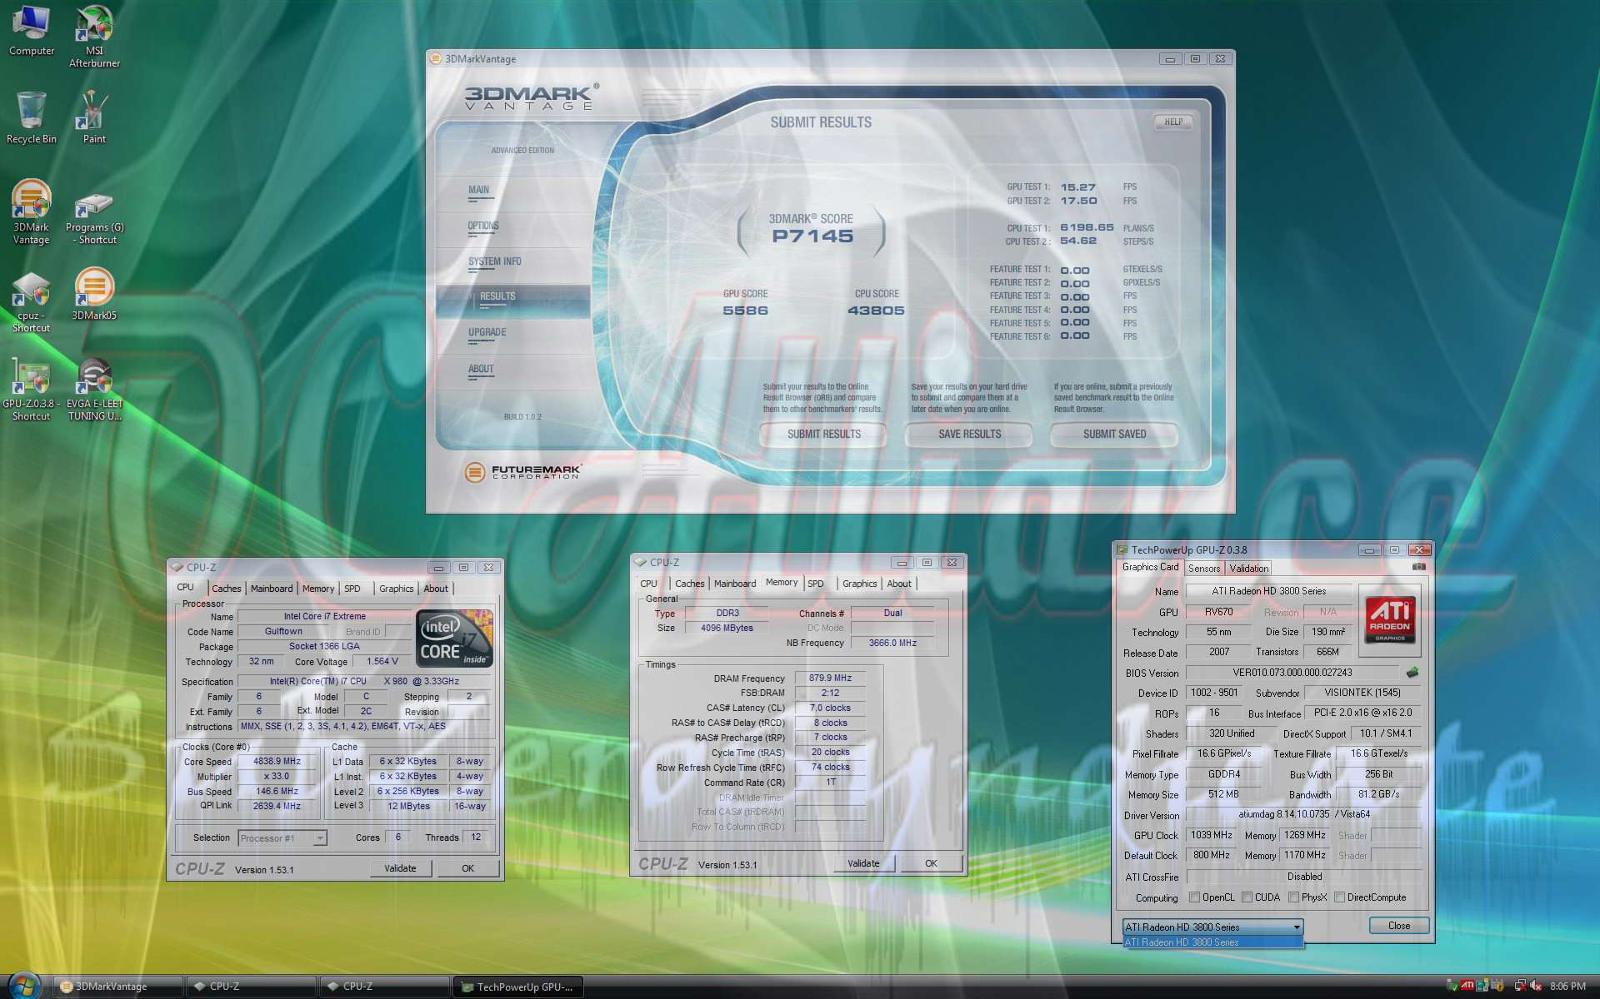
Task: Open the SPD tab in the Memory CPU-Z window
Action: tap(816, 584)
